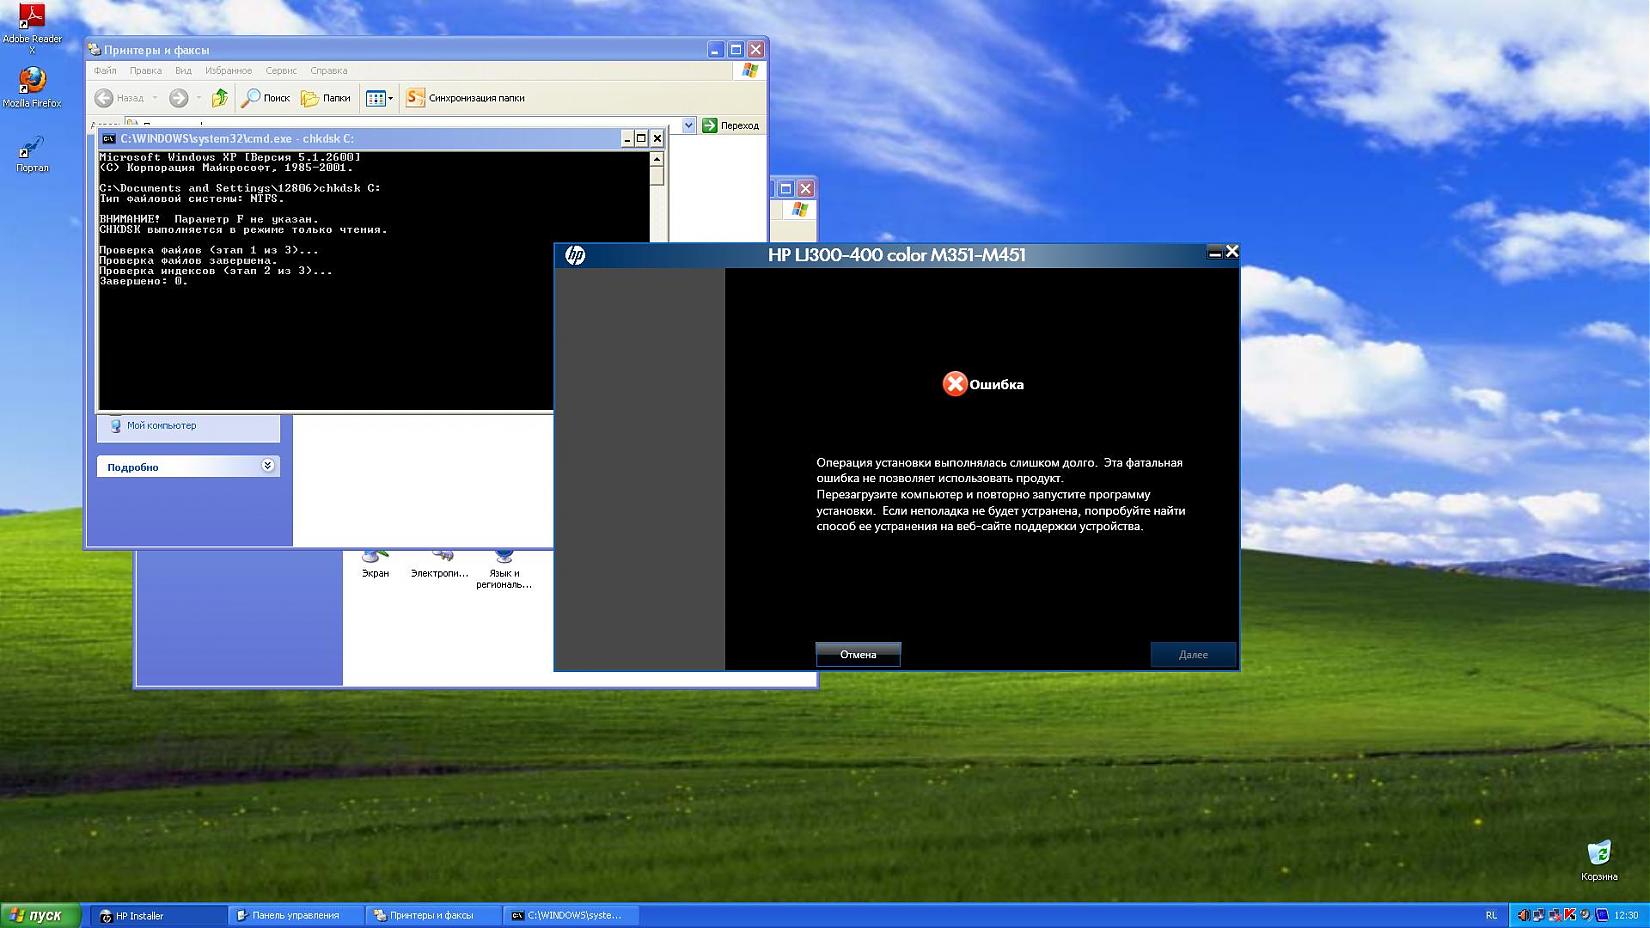Viewport: 1650px width, 928px height.
Task: Switch to HP Installer taskbar button
Action: tap(159, 915)
